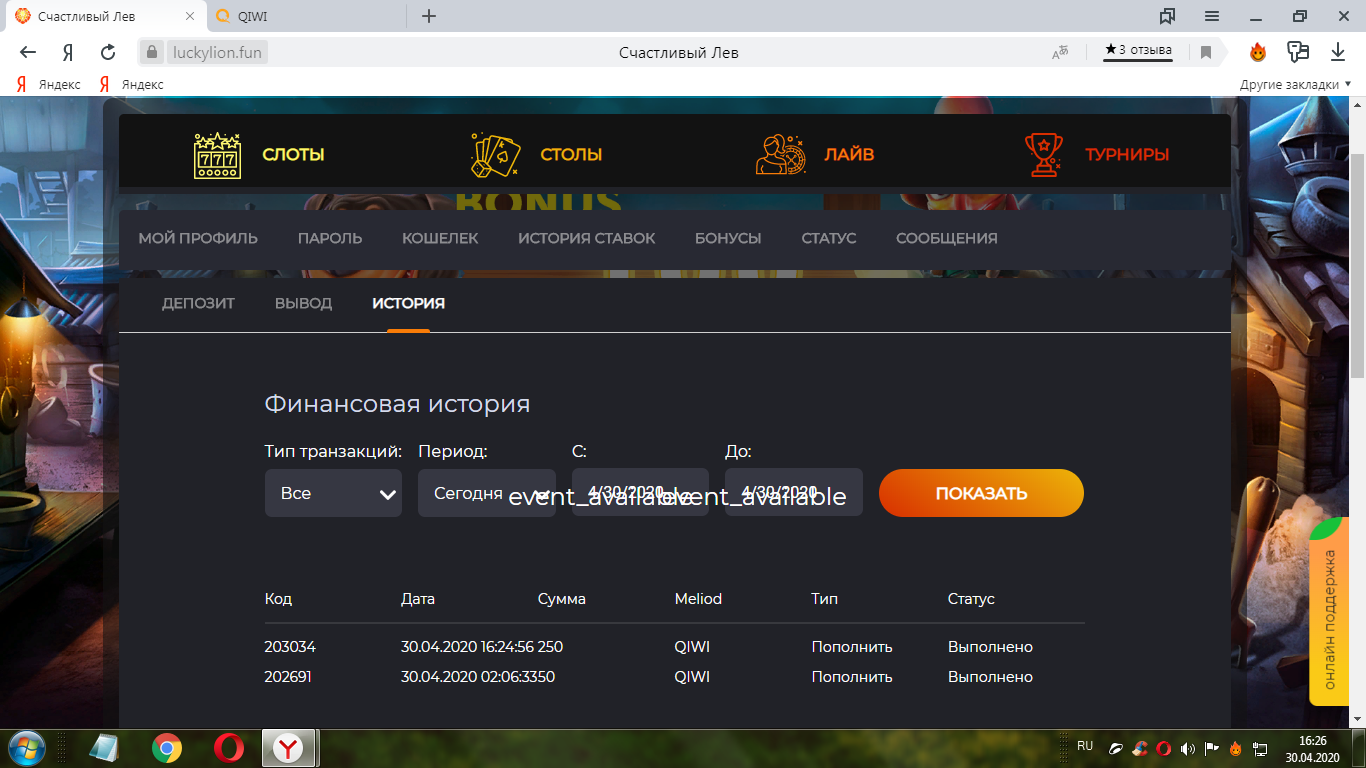Open the Столы card tables category
The height and width of the screenshot is (768, 1366).
tap(537, 155)
